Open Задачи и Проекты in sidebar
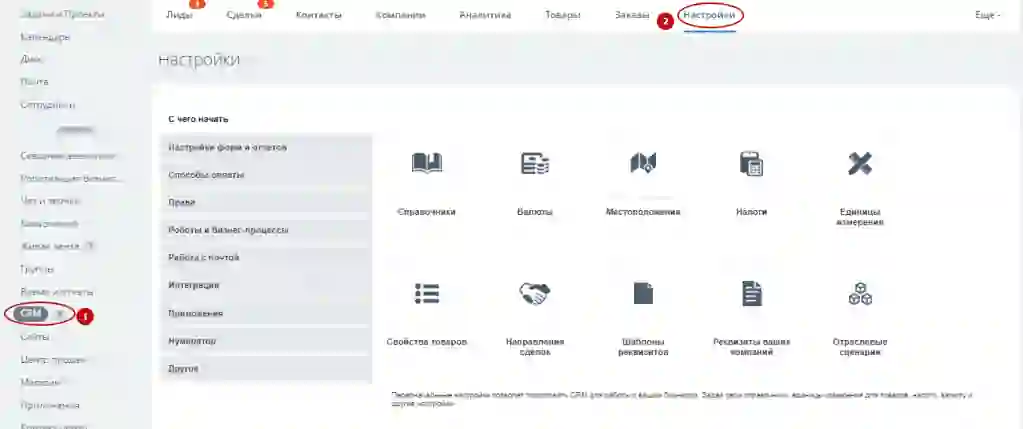The image size is (1023, 429). 63,14
